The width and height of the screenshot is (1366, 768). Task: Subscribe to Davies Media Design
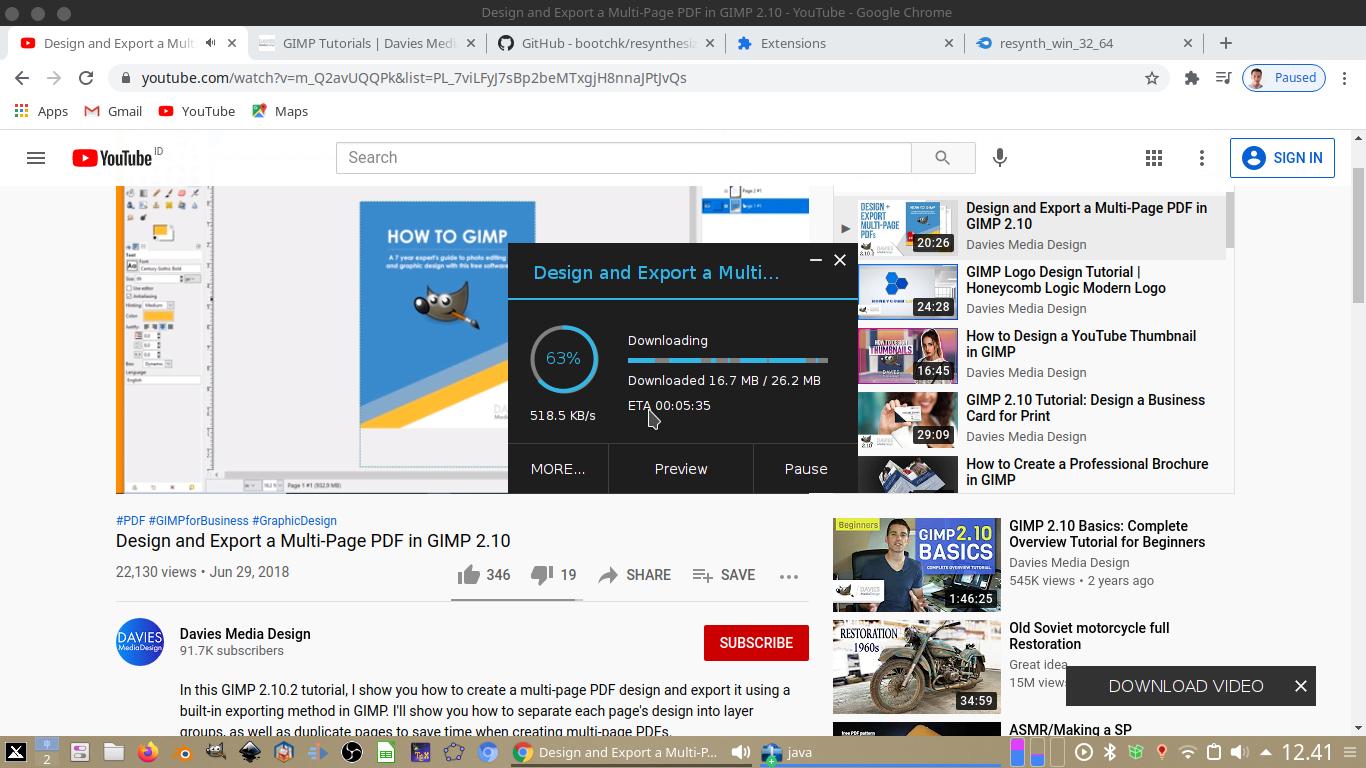(756, 643)
